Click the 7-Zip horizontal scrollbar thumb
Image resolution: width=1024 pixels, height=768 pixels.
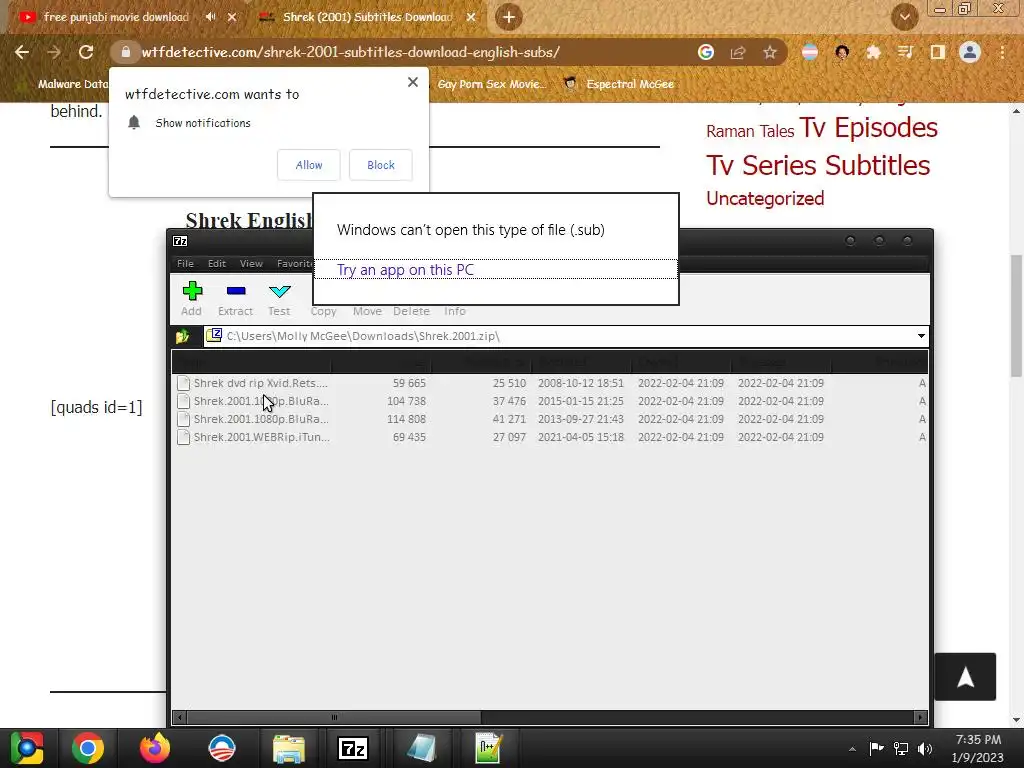334,717
